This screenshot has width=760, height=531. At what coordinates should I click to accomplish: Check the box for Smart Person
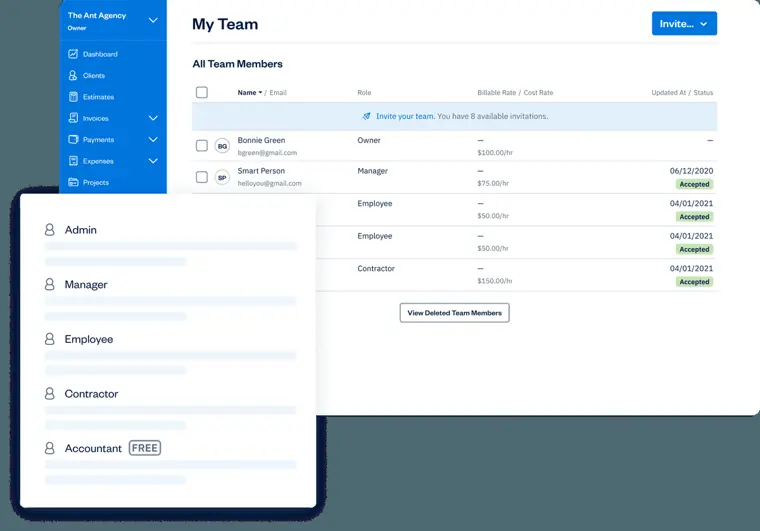click(x=202, y=177)
